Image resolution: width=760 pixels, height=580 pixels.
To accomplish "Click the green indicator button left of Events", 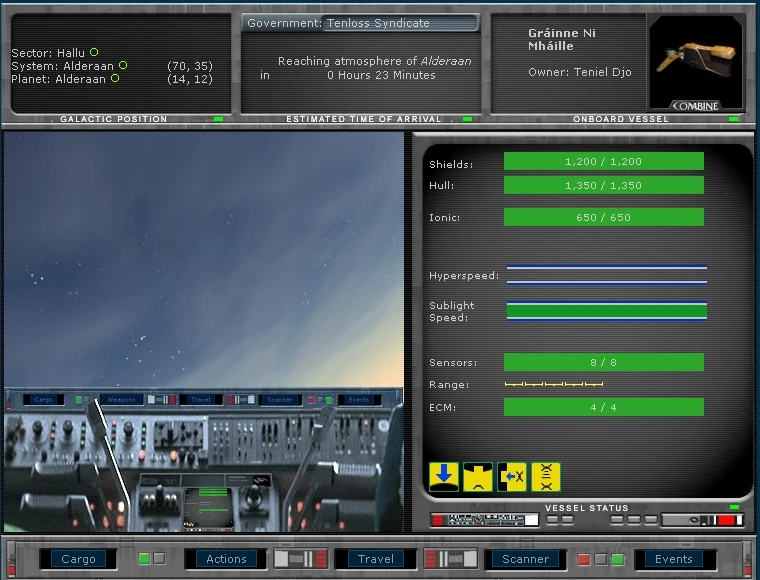I will [618, 560].
